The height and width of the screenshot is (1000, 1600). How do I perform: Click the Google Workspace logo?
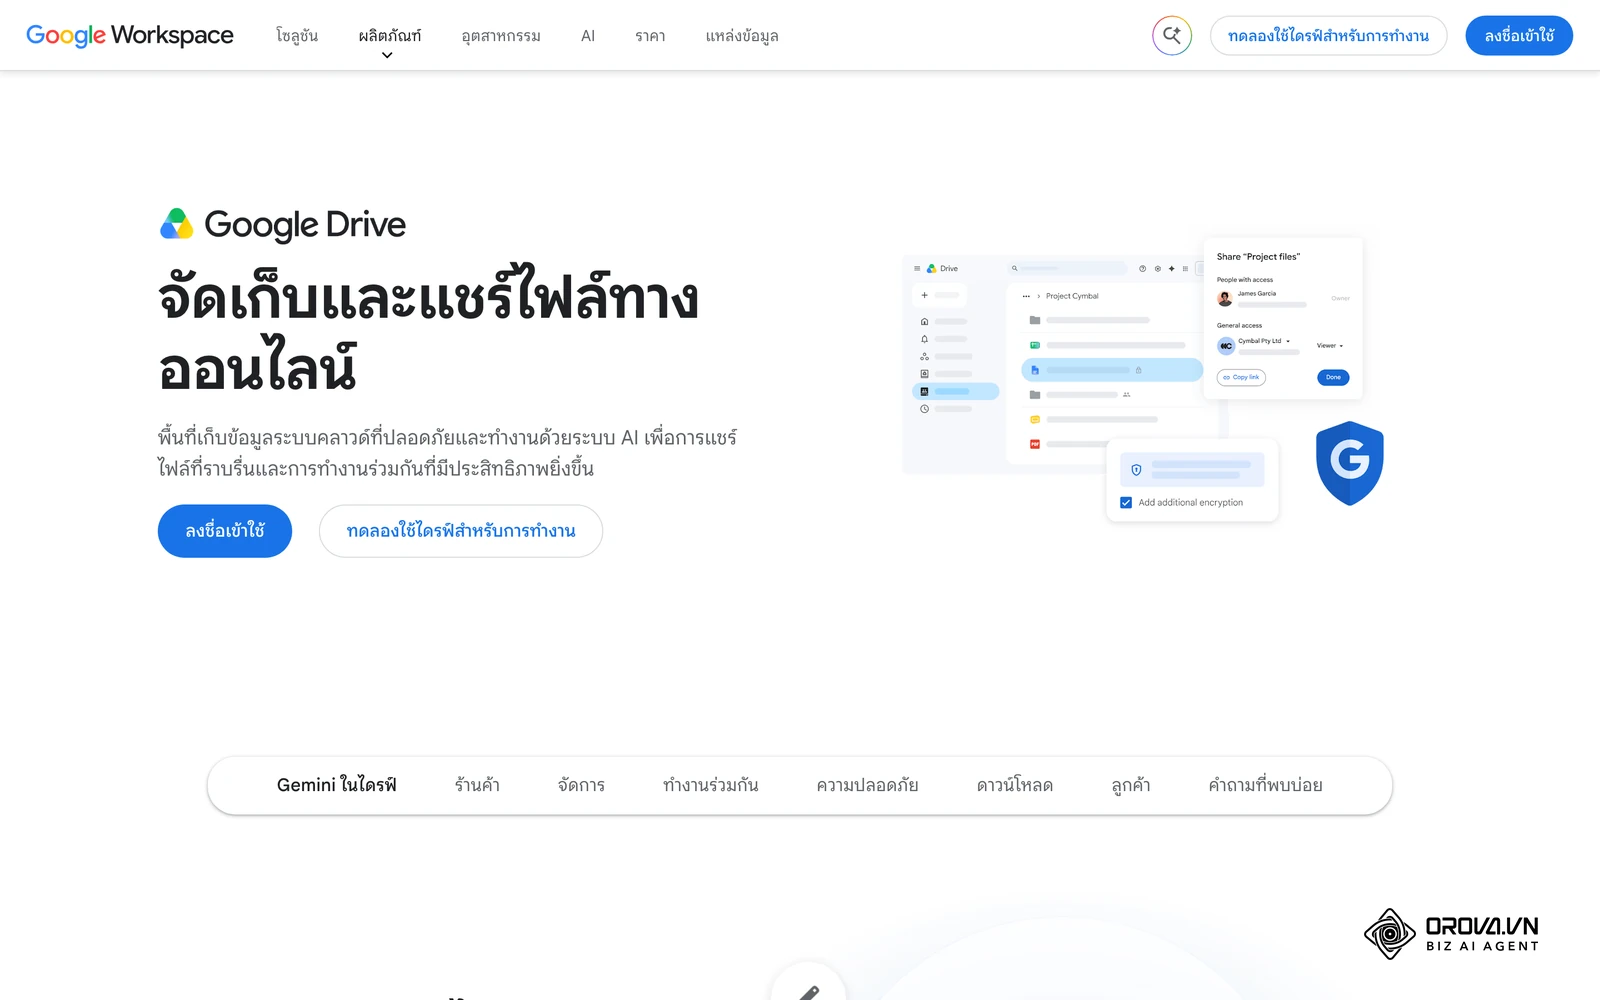point(130,35)
